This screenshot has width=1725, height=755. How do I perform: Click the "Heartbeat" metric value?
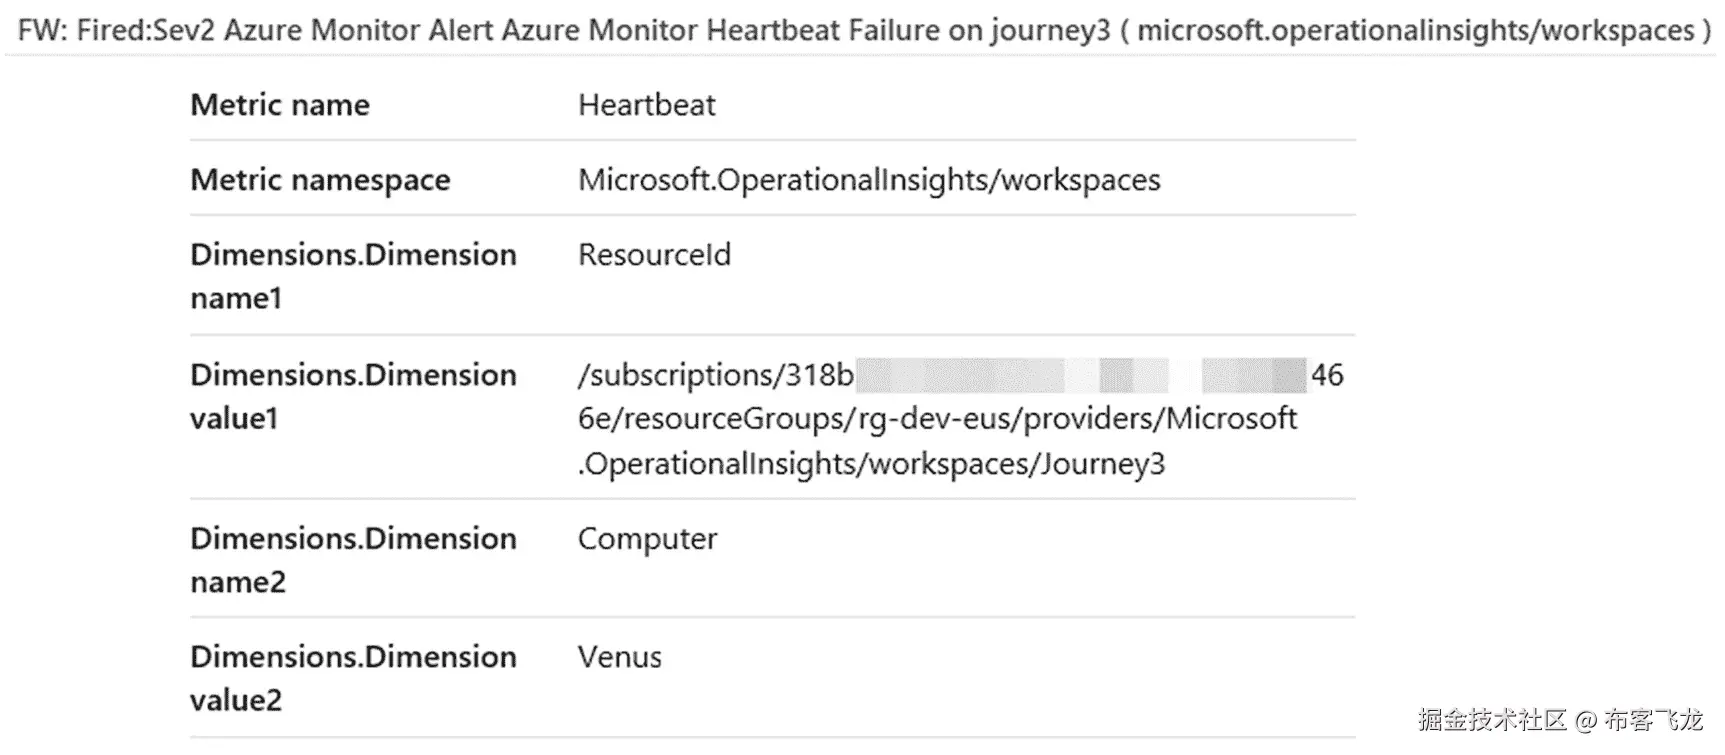tap(646, 105)
